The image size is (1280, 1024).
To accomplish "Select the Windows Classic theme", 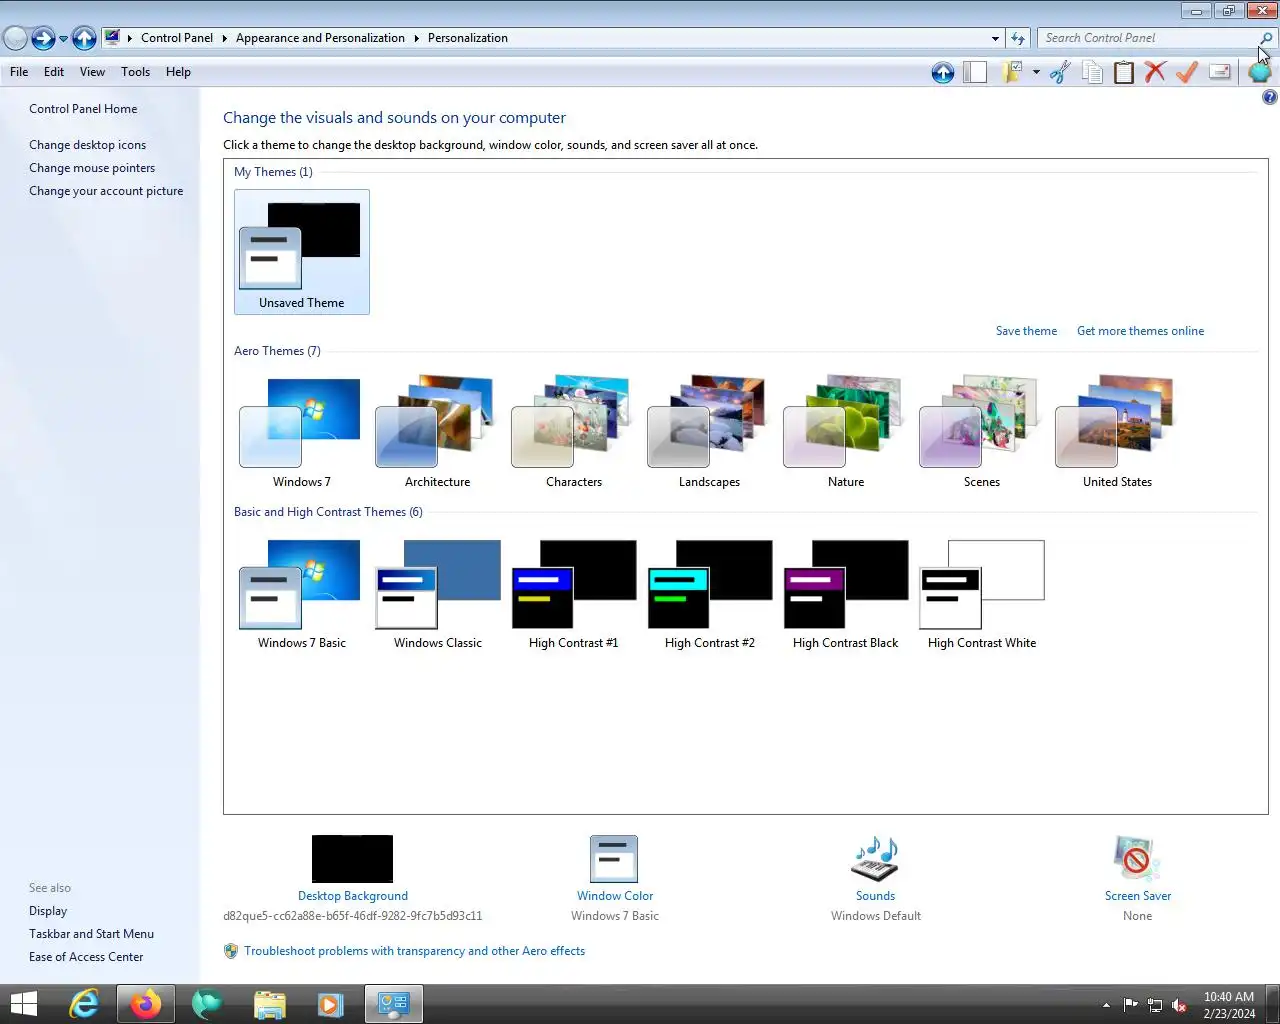I will 437,594.
